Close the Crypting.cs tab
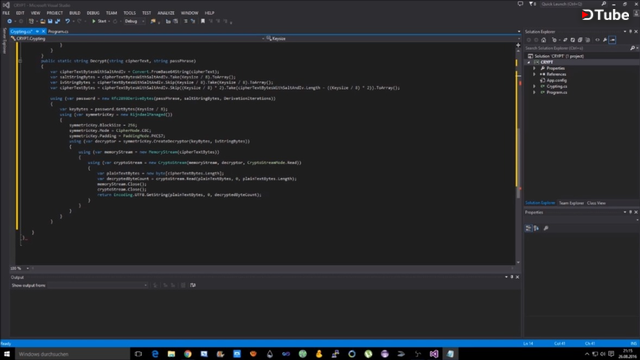 [x=43, y=31]
